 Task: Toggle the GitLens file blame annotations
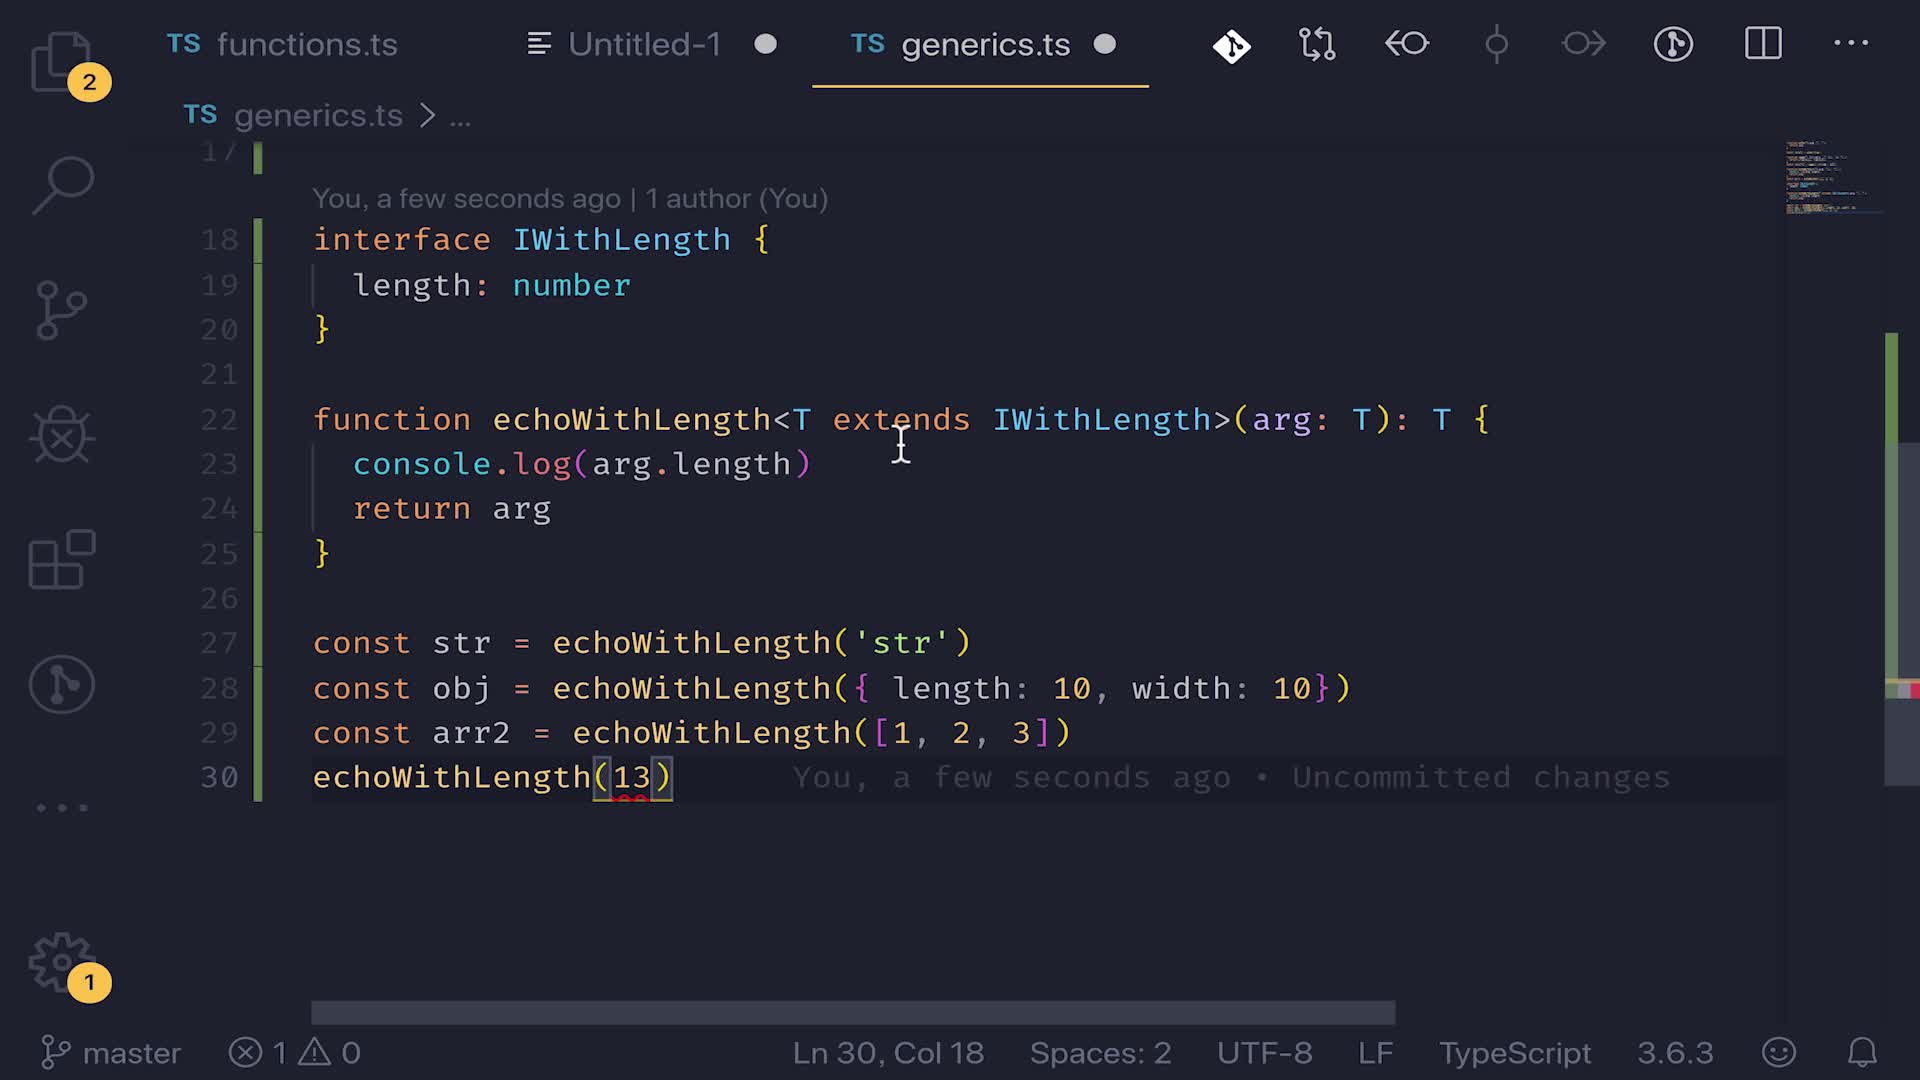click(1673, 44)
